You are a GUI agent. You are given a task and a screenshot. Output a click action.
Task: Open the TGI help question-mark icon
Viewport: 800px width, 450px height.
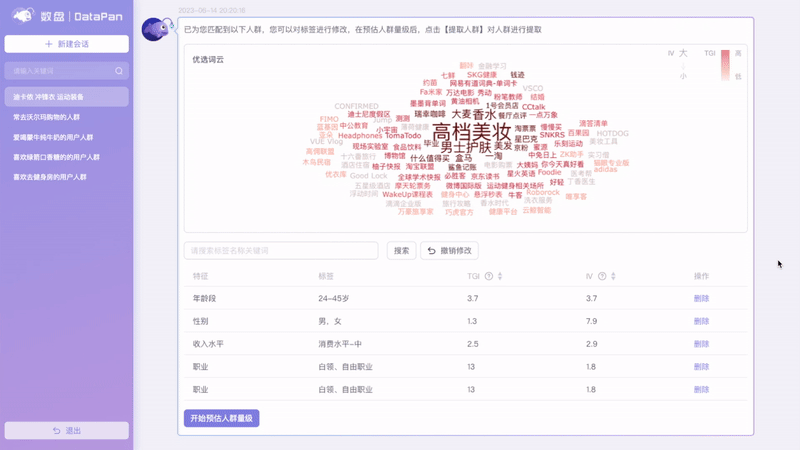point(489,276)
